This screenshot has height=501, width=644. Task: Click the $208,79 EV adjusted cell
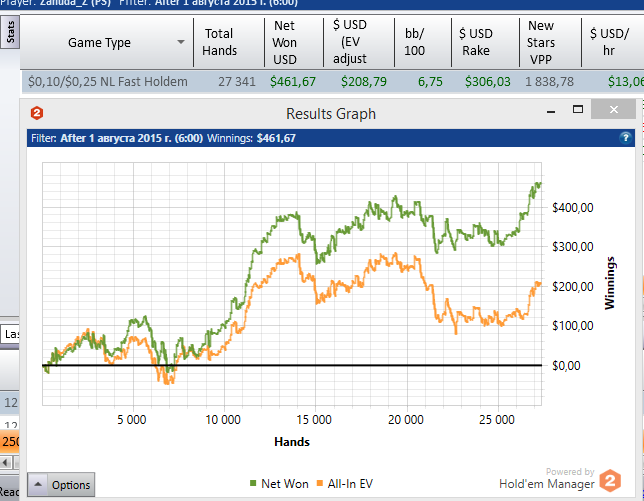(x=363, y=82)
